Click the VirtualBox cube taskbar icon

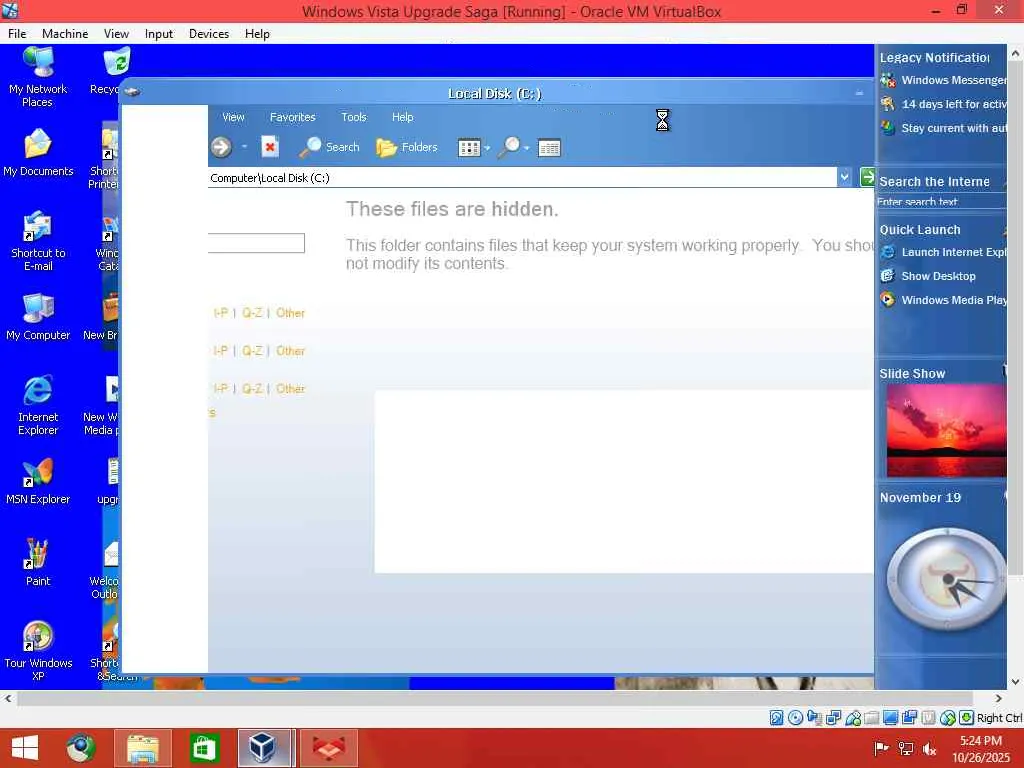[x=262, y=748]
